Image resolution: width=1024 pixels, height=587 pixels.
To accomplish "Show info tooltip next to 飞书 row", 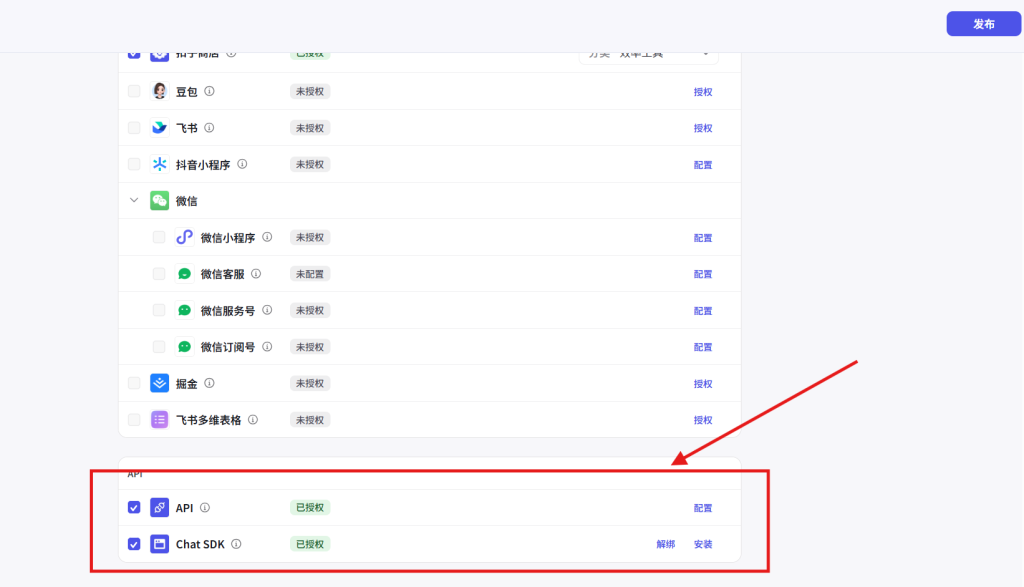I will click(x=209, y=127).
